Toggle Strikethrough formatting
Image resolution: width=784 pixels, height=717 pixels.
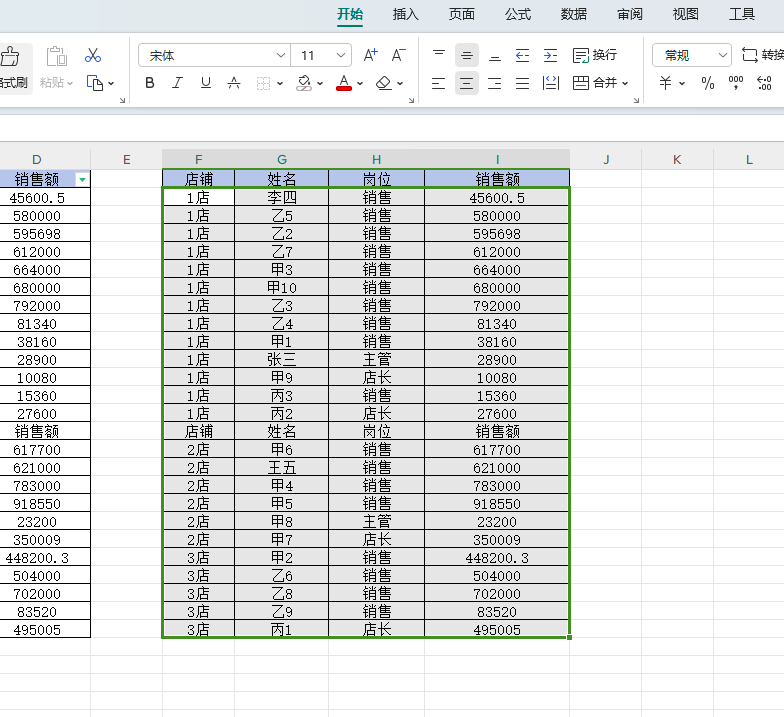(x=234, y=83)
